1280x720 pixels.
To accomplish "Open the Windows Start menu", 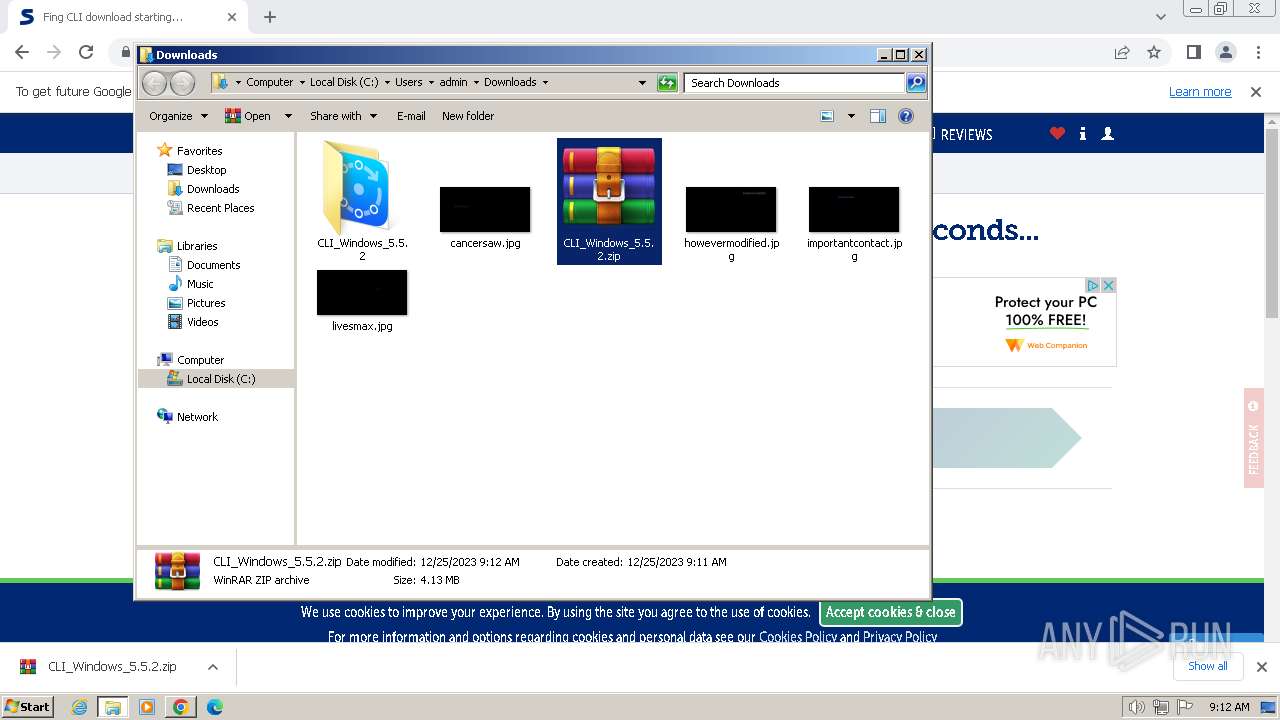I will (x=27, y=706).
